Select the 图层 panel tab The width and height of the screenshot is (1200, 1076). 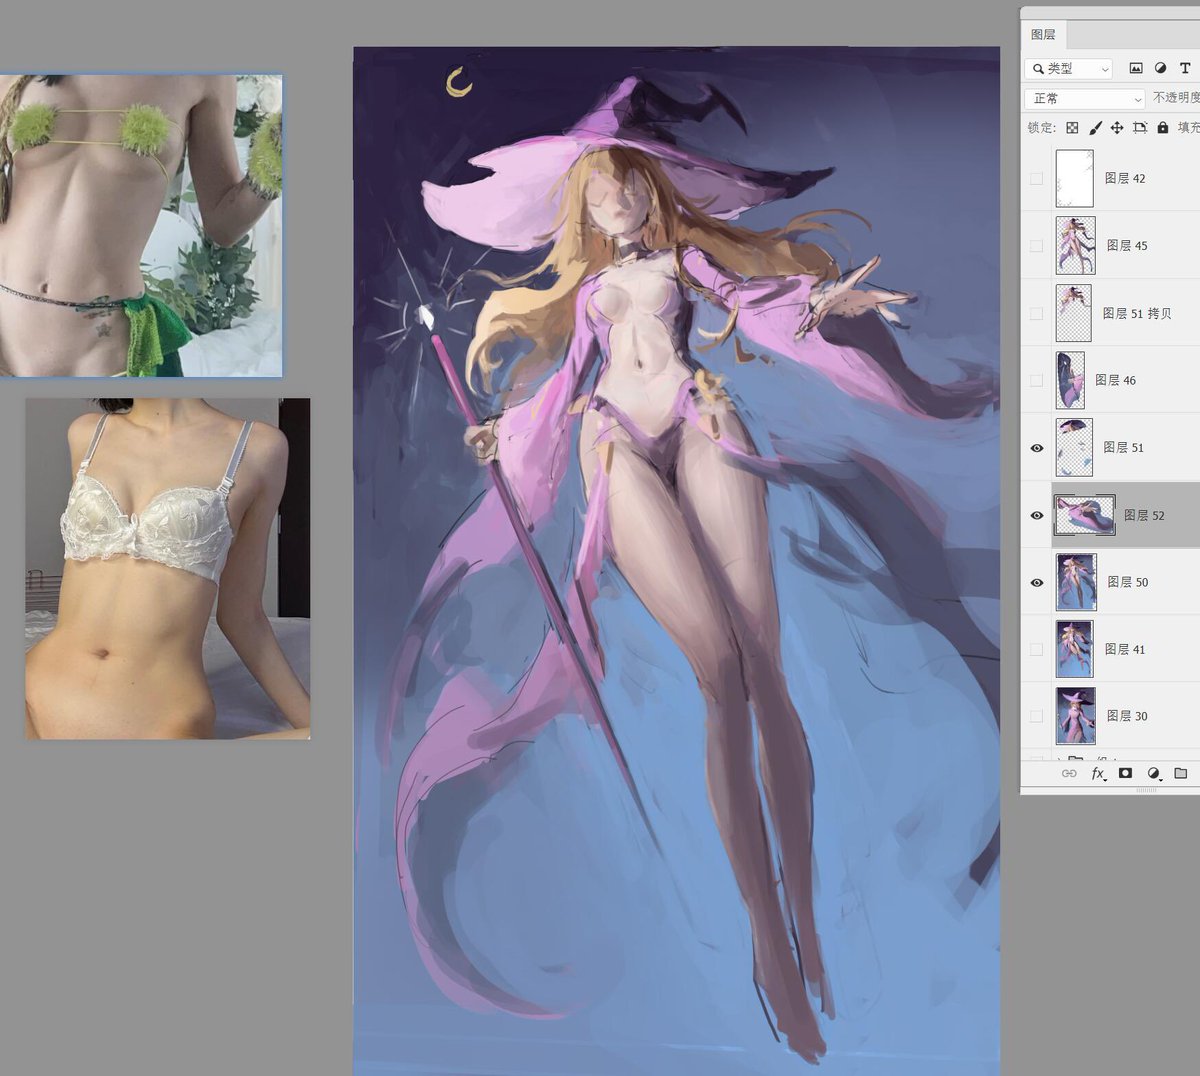click(x=1043, y=34)
